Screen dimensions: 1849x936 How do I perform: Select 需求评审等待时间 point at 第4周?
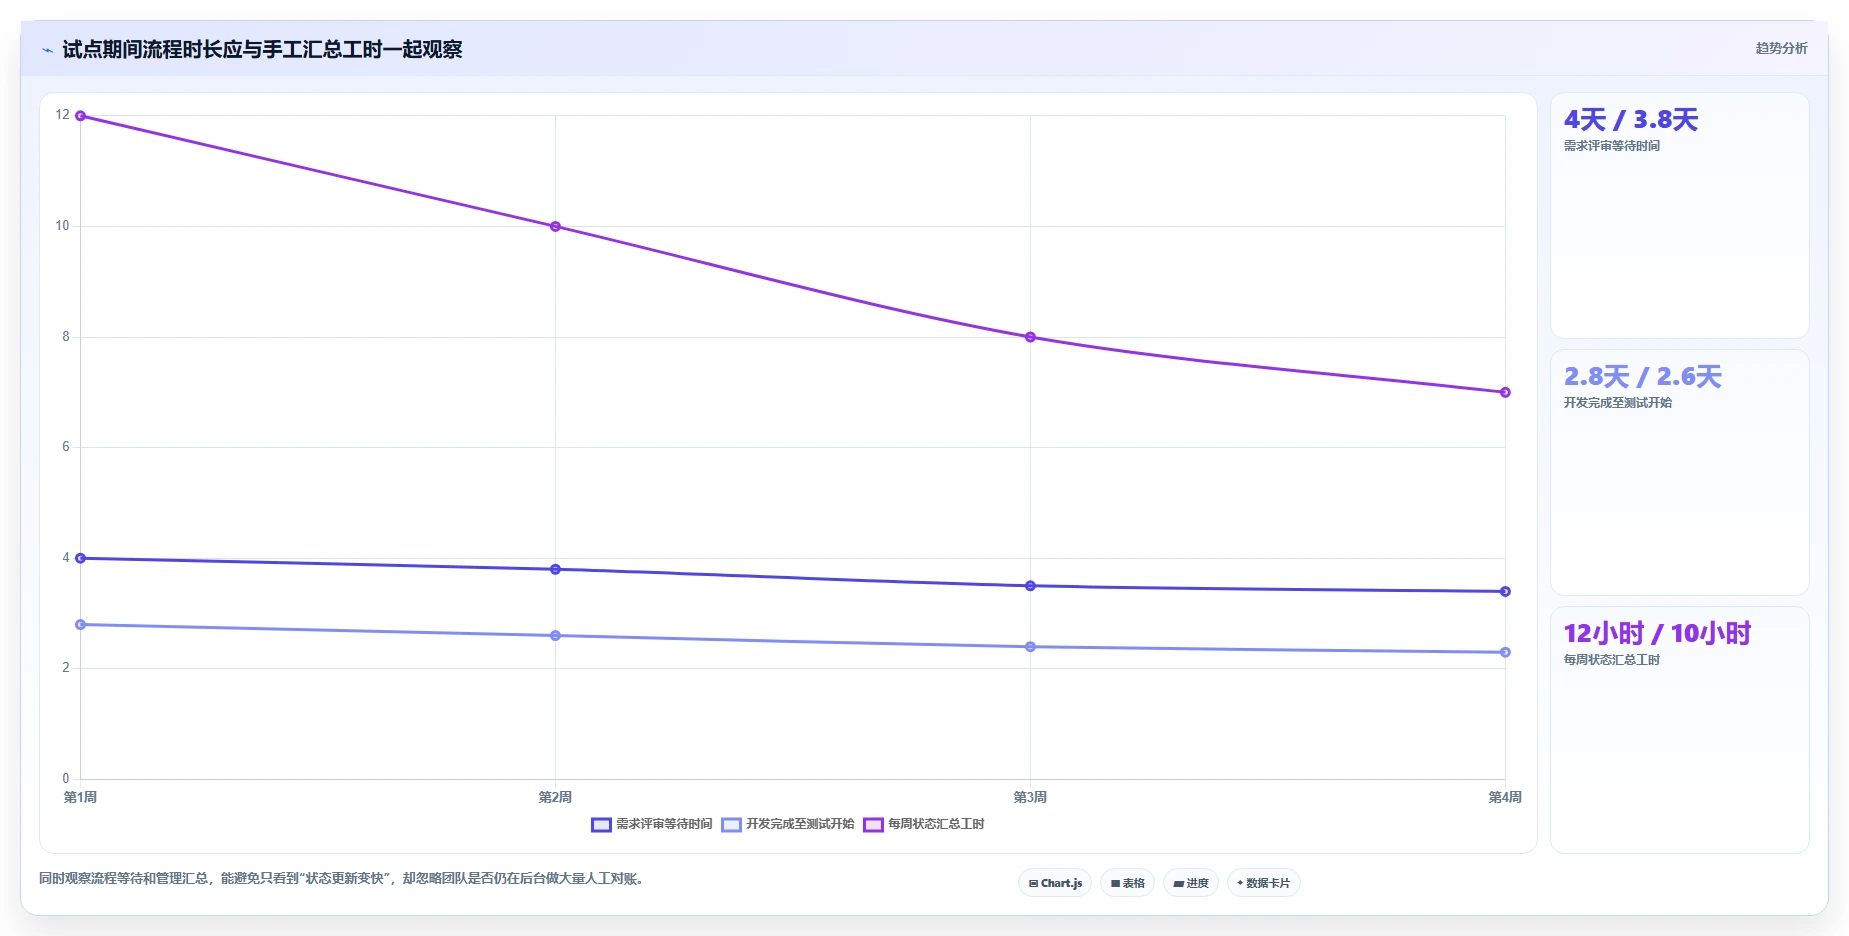(x=1505, y=591)
